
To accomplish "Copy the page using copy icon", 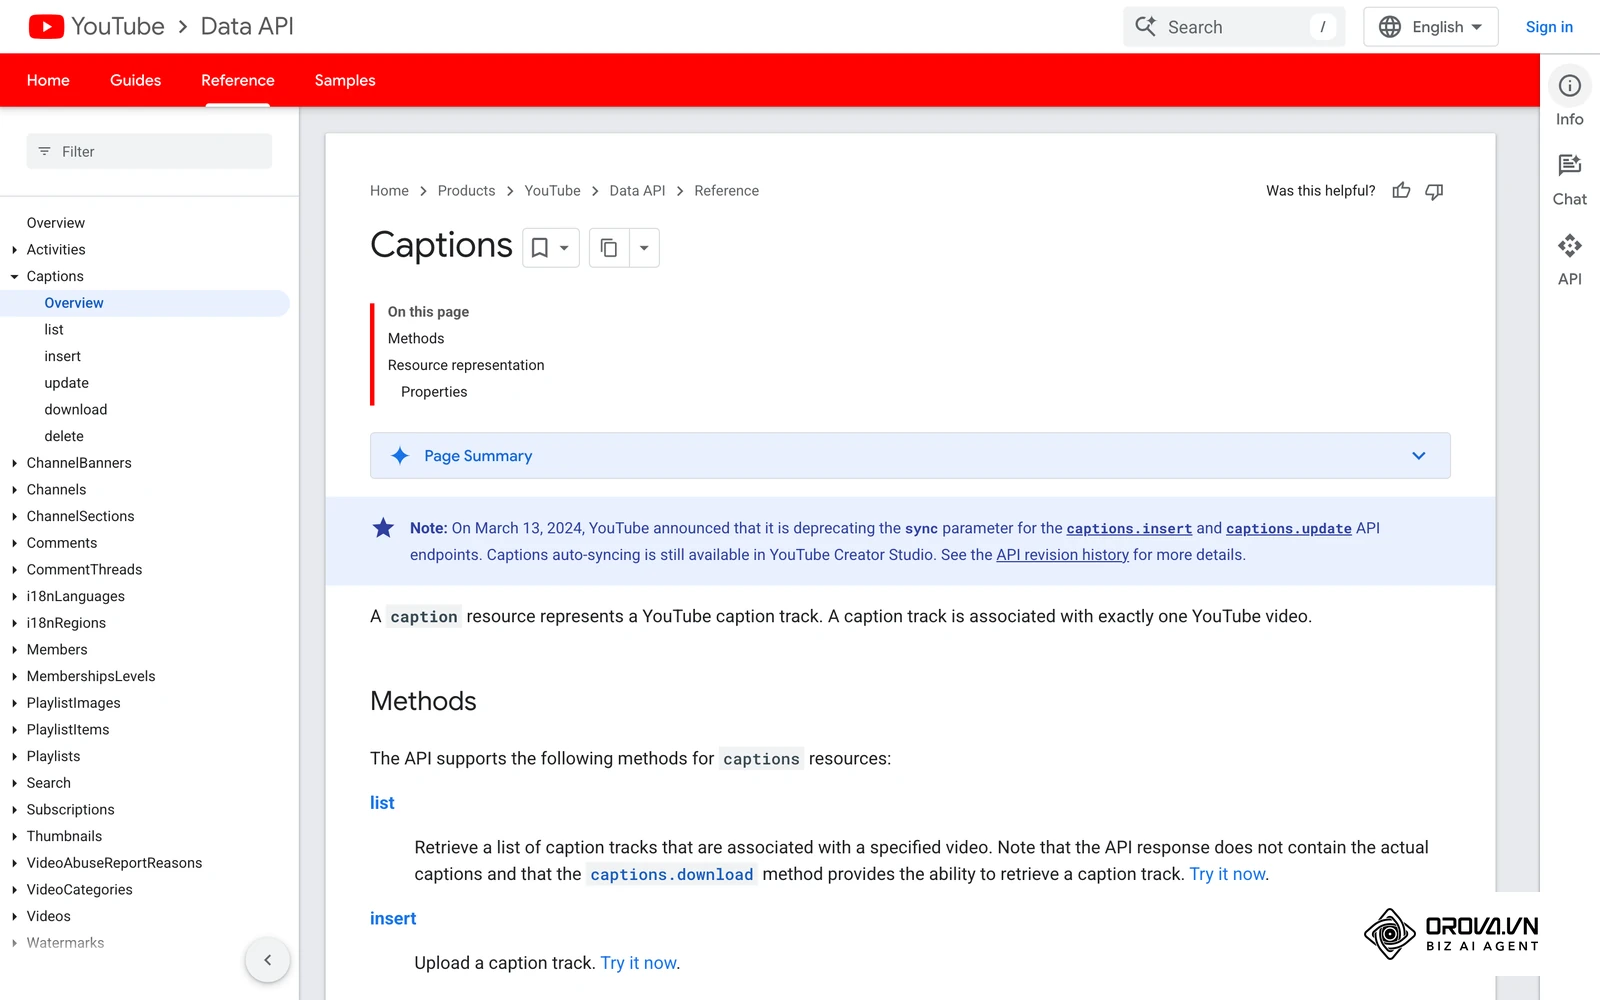I will [x=609, y=248].
